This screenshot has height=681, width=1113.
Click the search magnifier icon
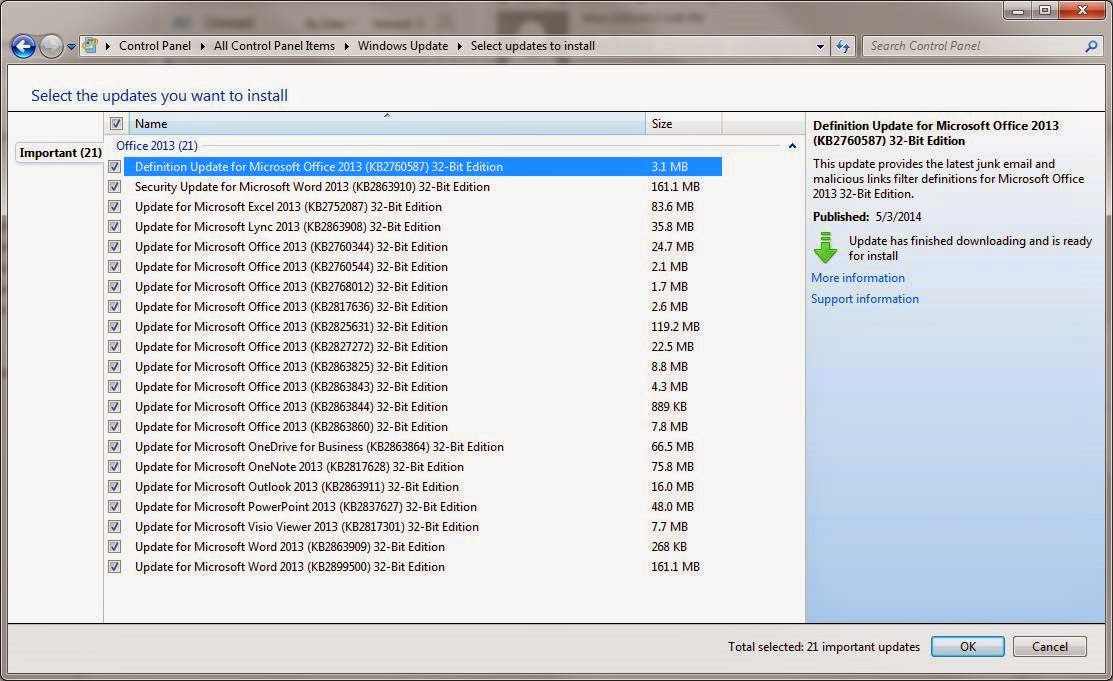point(1091,46)
